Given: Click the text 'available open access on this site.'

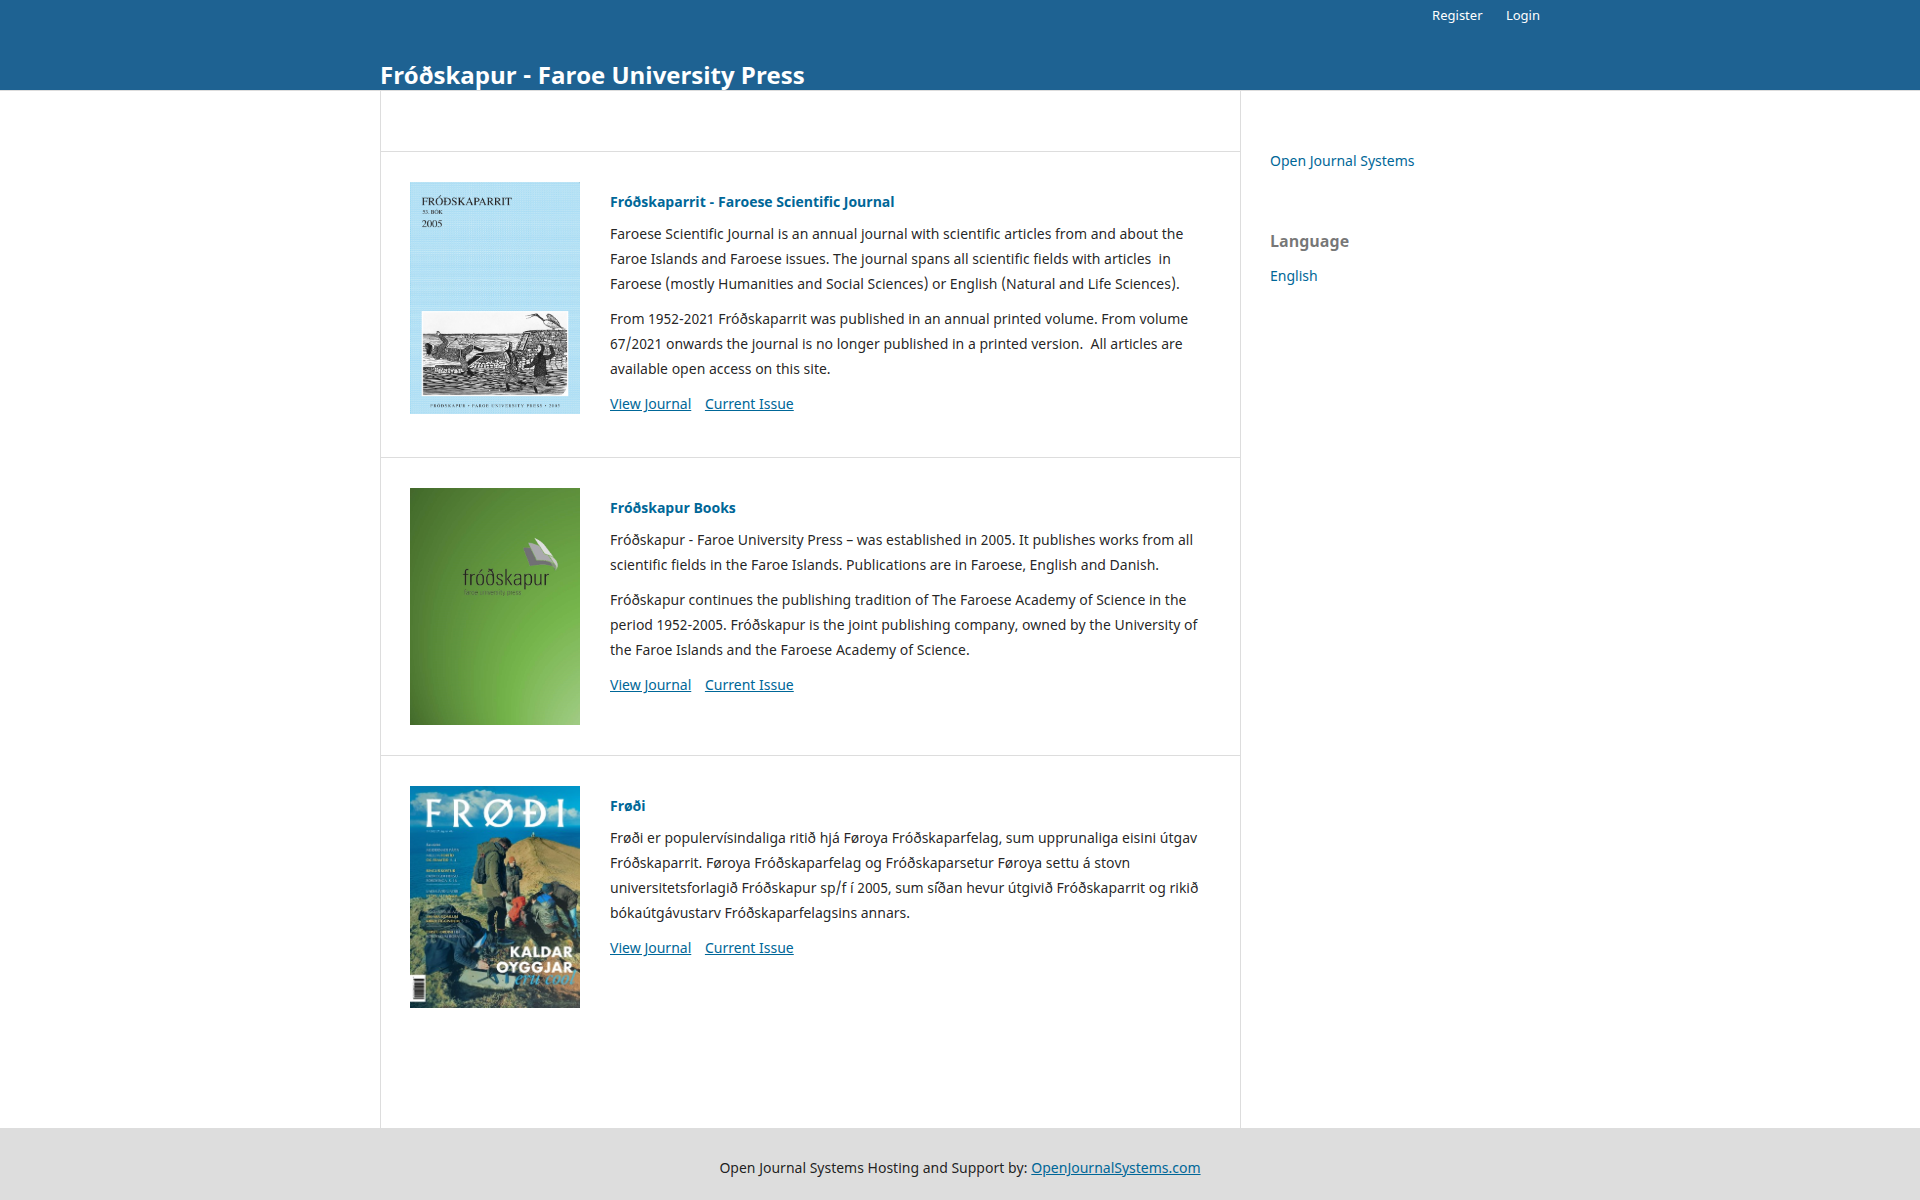Looking at the screenshot, I should tap(720, 369).
